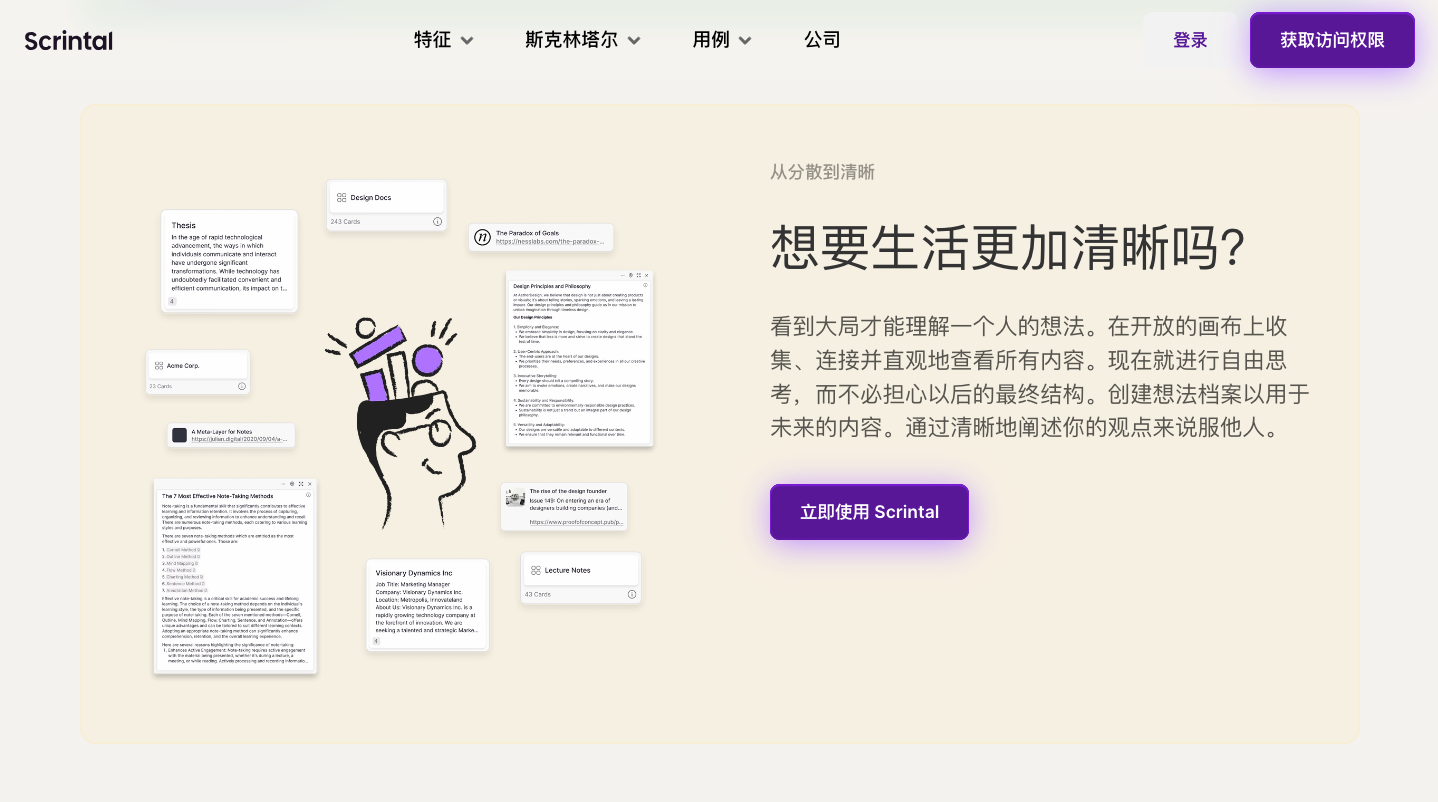Image resolution: width=1438 pixels, height=802 pixels.
Task: Click the info icon on Lecture Notes card
Action: pos(632,594)
